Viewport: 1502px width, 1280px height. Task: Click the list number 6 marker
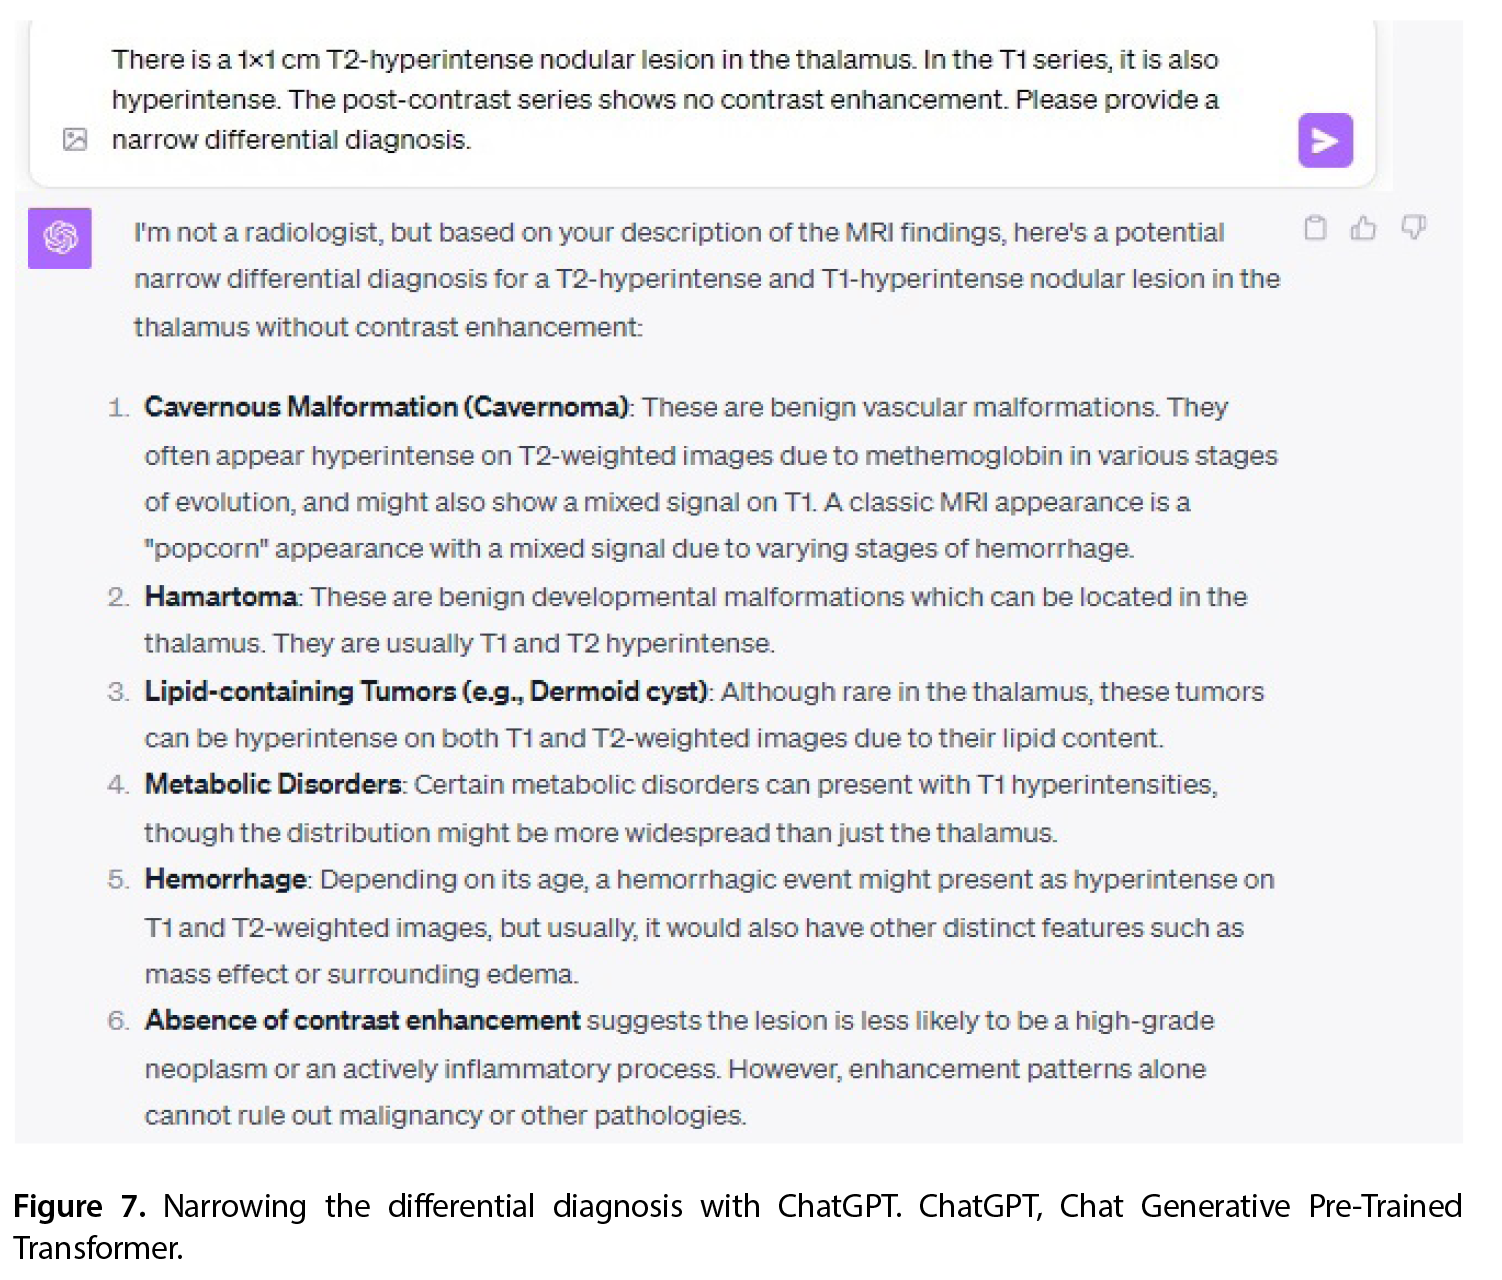(118, 1021)
